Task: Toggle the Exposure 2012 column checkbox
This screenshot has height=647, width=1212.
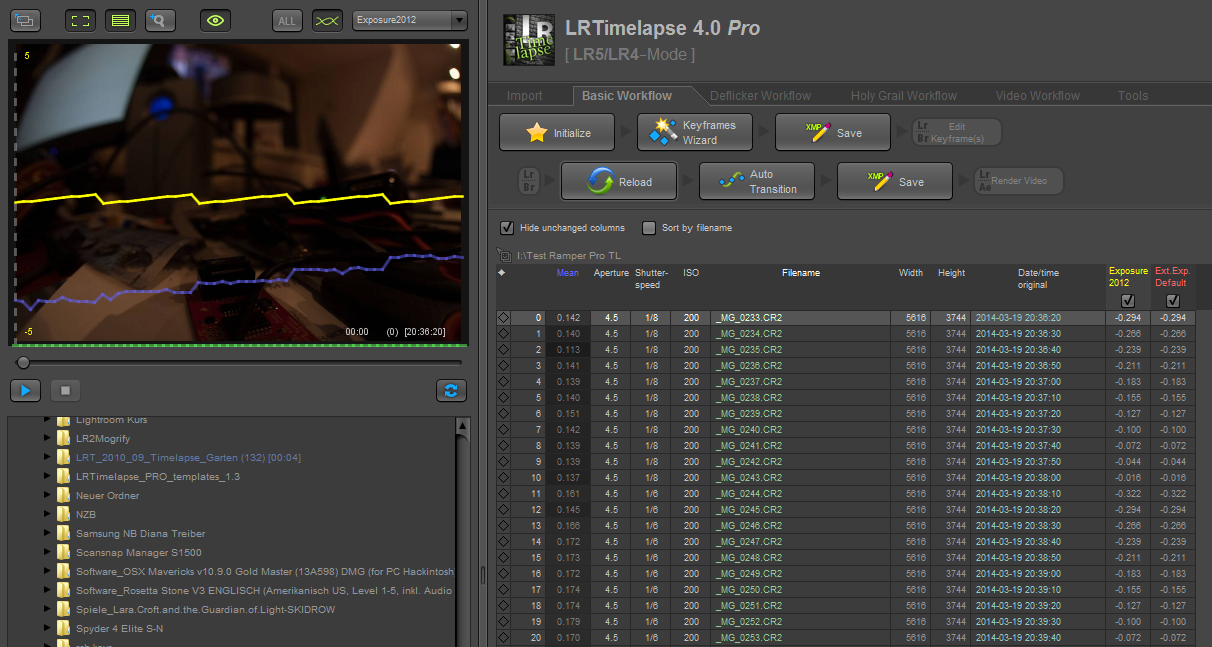Action: click(x=1128, y=300)
